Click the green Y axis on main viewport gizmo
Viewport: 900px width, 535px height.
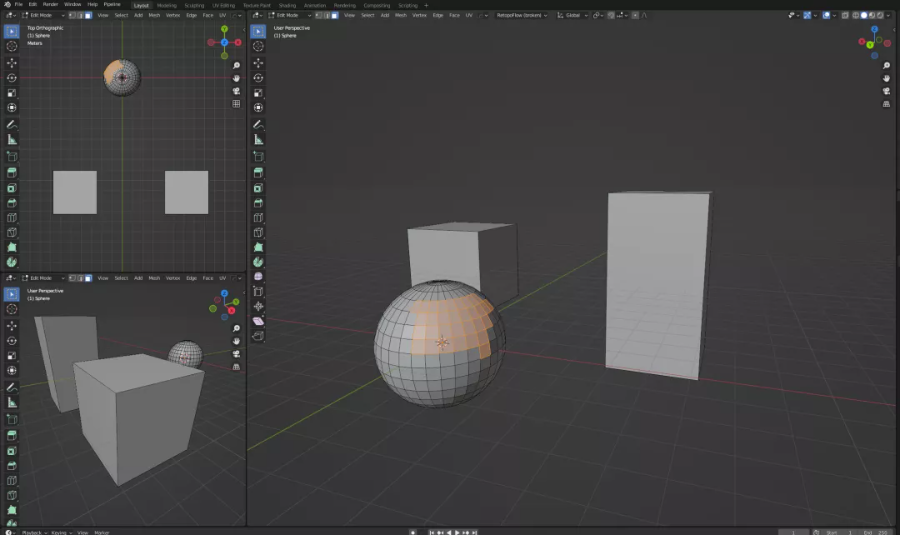point(872,46)
